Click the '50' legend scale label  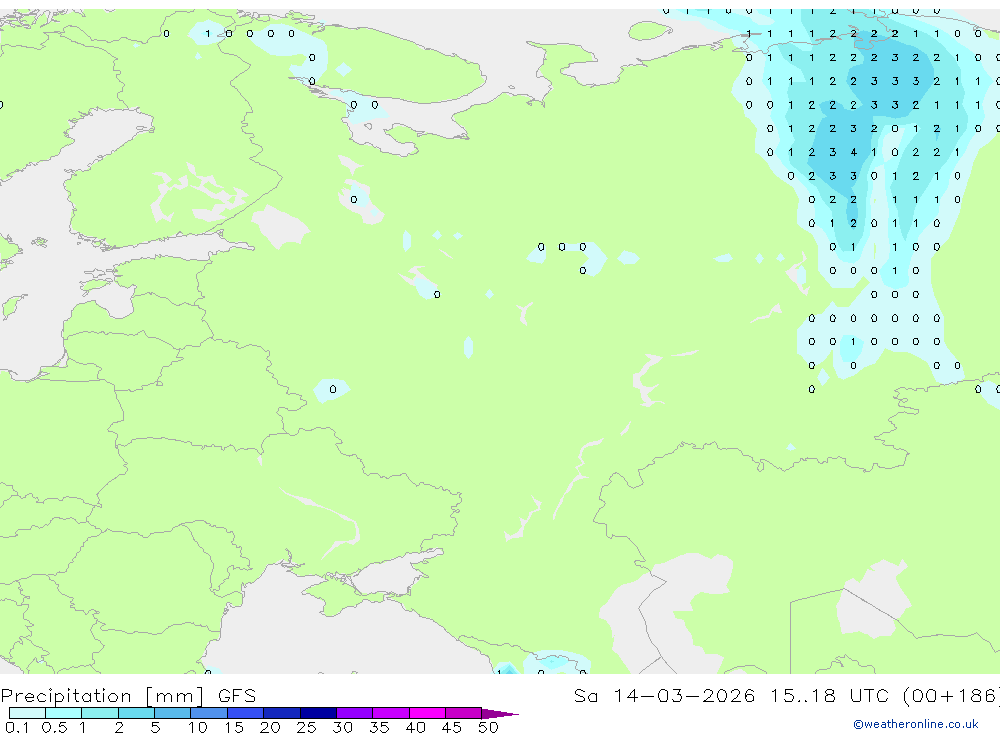(488, 727)
